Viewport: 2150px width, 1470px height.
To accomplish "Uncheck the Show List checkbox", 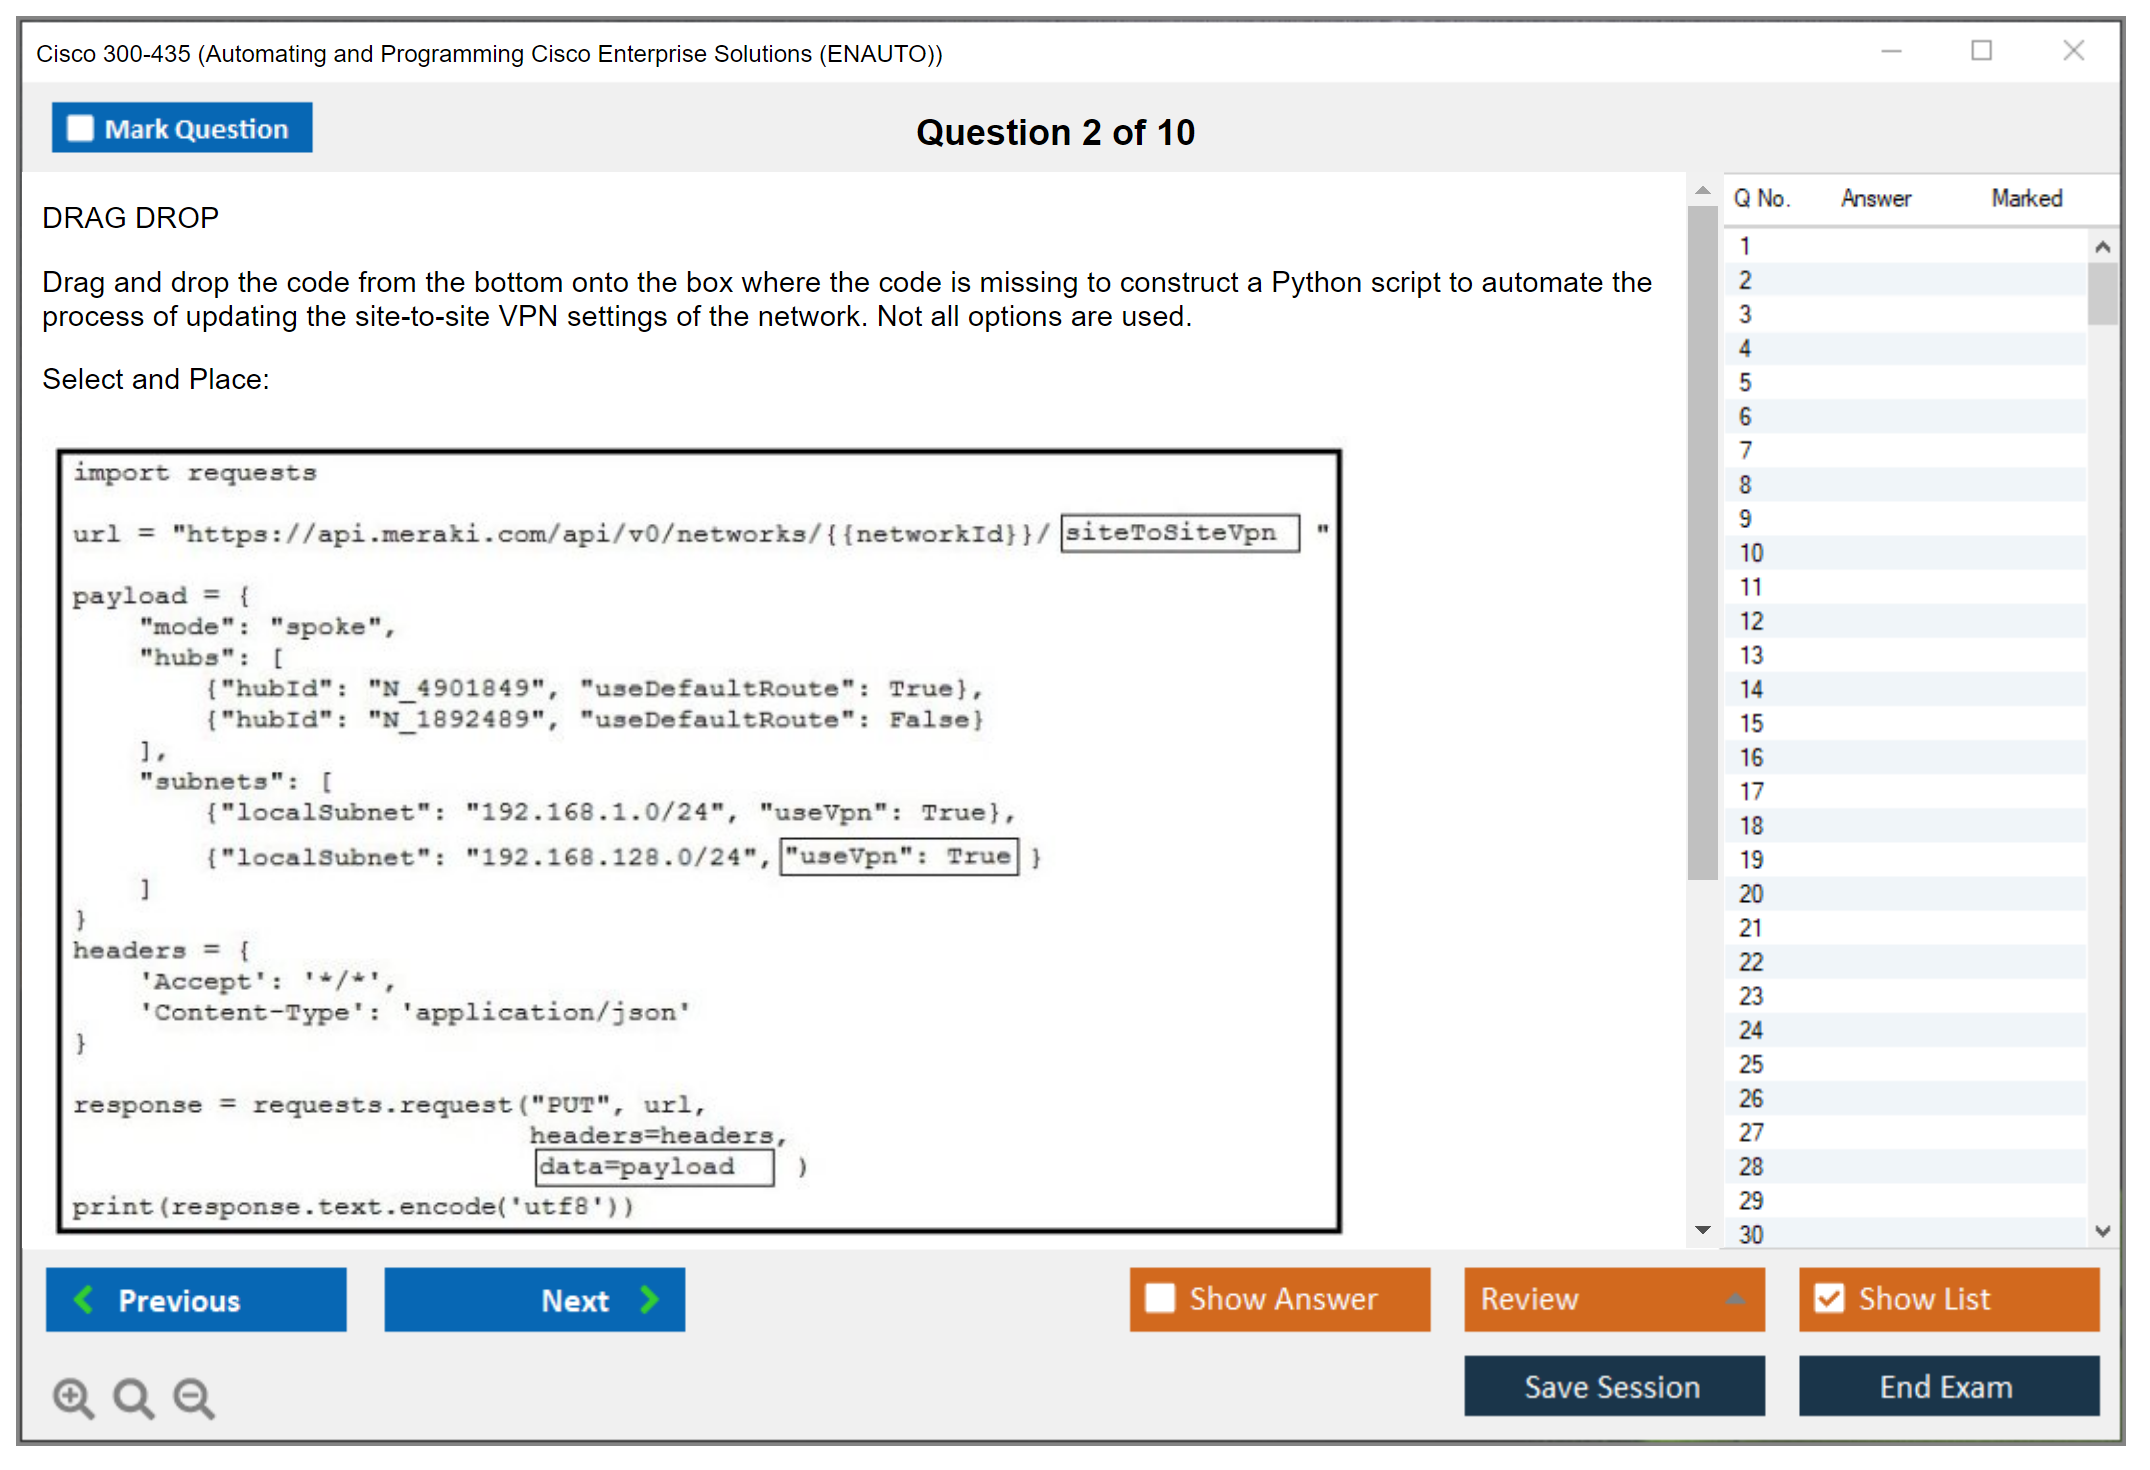I will (1829, 1298).
